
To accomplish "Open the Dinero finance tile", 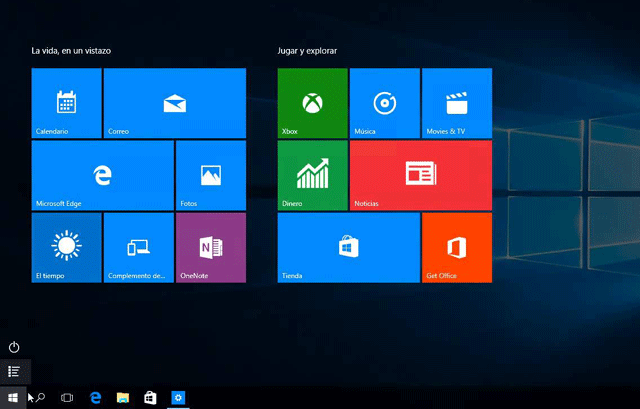I will (312, 175).
